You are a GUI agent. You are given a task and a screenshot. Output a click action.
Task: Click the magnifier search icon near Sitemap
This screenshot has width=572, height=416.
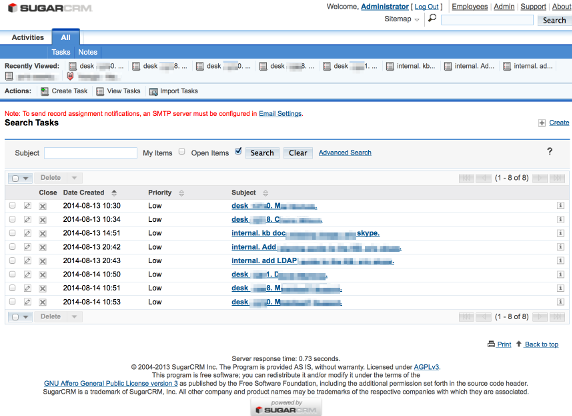click(432, 18)
